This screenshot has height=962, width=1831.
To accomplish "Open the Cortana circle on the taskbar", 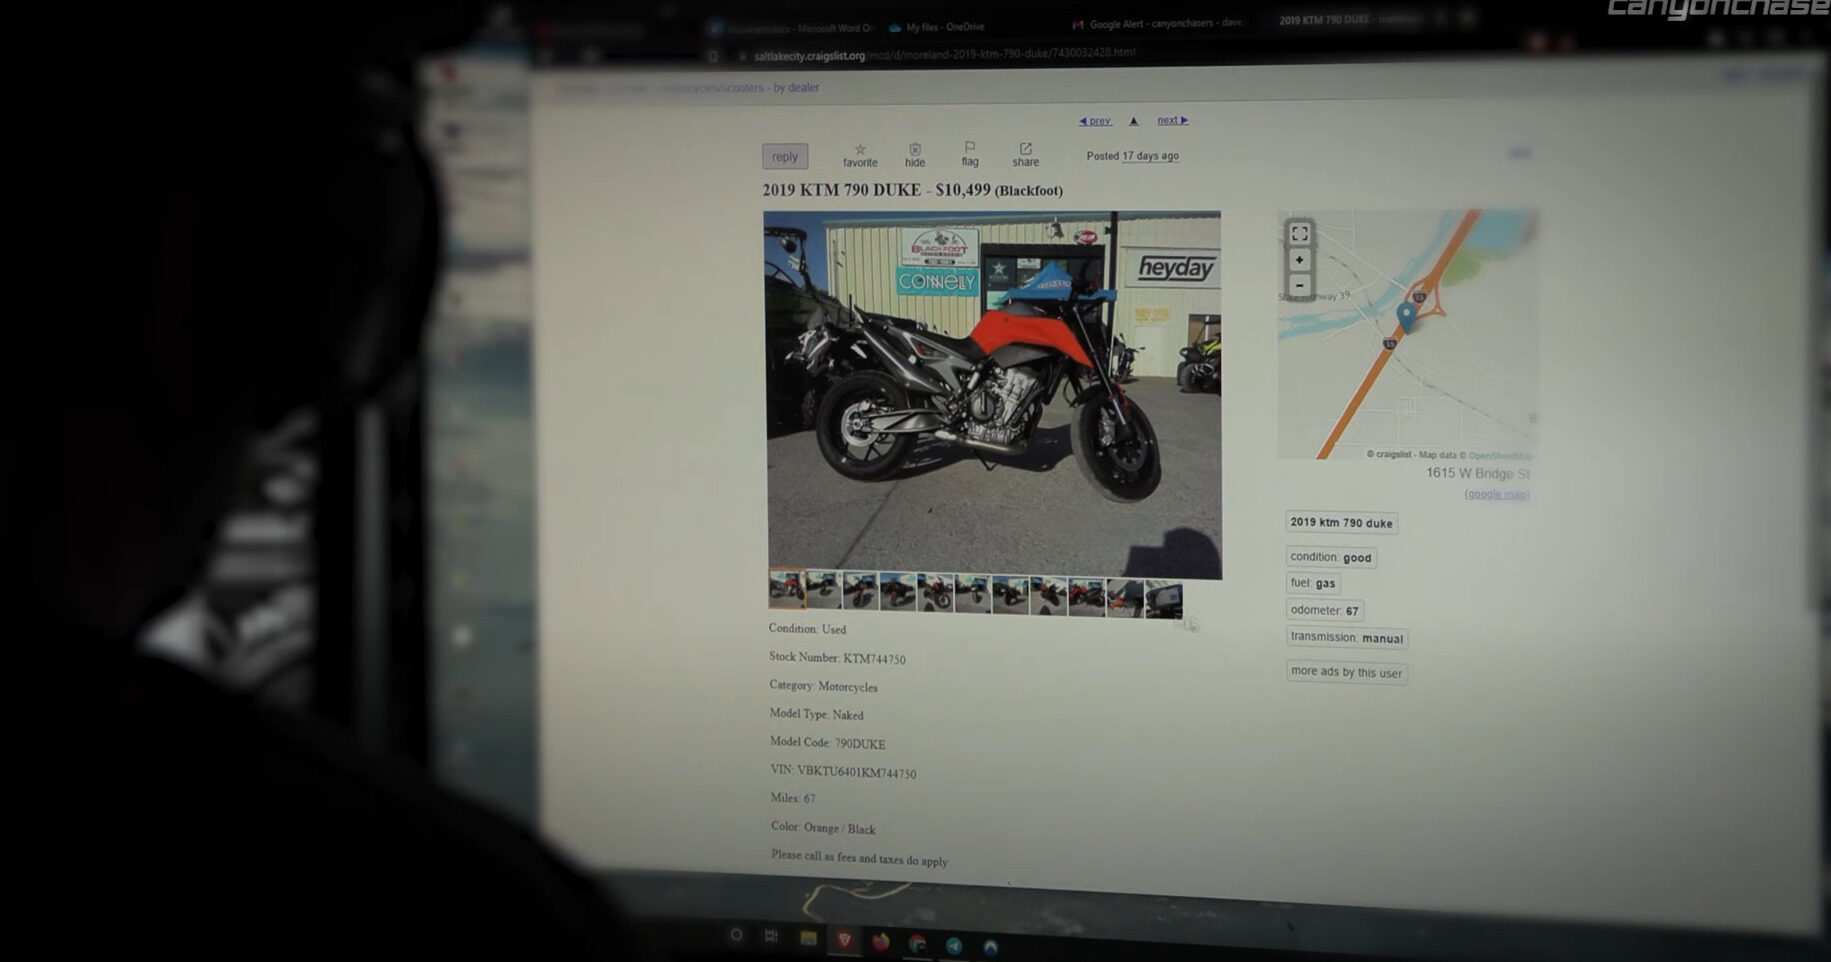I will 737,935.
